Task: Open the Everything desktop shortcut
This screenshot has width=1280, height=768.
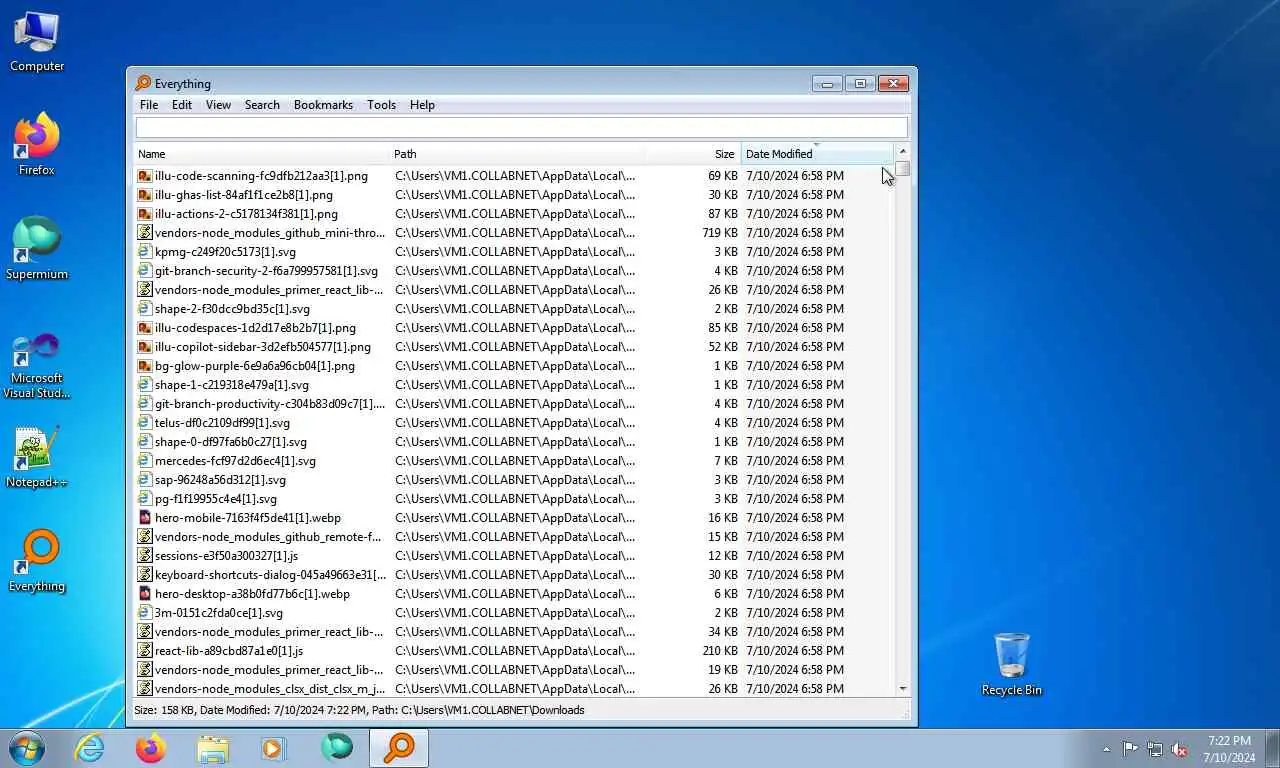Action: point(37,561)
